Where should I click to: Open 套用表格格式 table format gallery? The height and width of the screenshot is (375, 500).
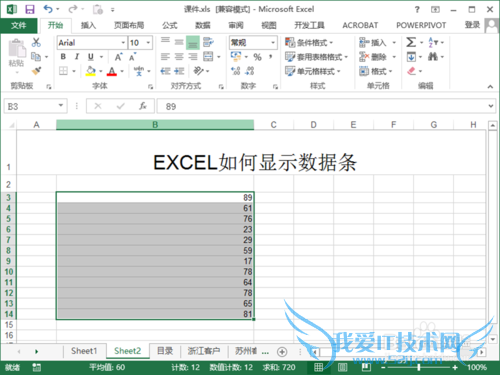316,57
